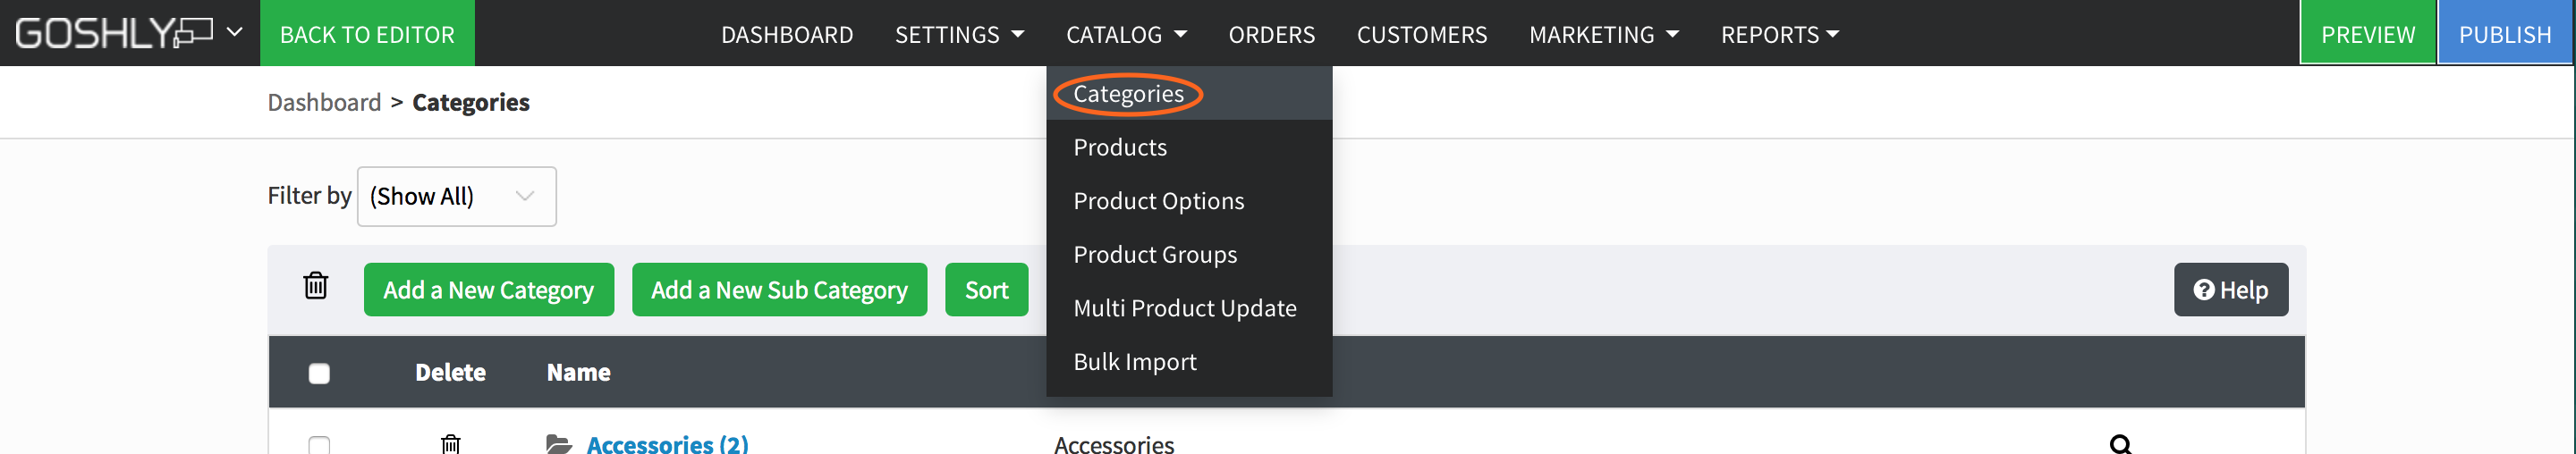Image resolution: width=2576 pixels, height=454 pixels.
Task: Click the Dashboard breadcrumb link
Action: tap(324, 102)
